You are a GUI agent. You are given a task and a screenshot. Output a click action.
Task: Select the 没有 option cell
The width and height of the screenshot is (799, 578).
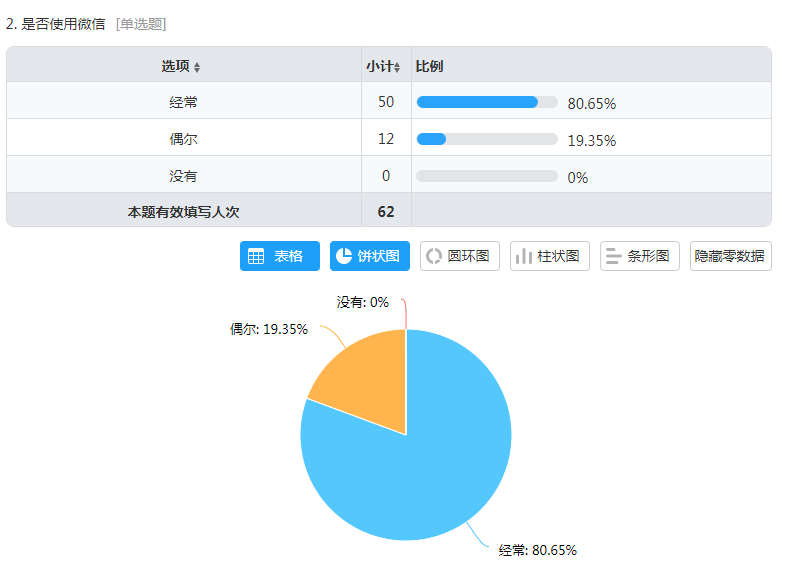coord(183,176)
